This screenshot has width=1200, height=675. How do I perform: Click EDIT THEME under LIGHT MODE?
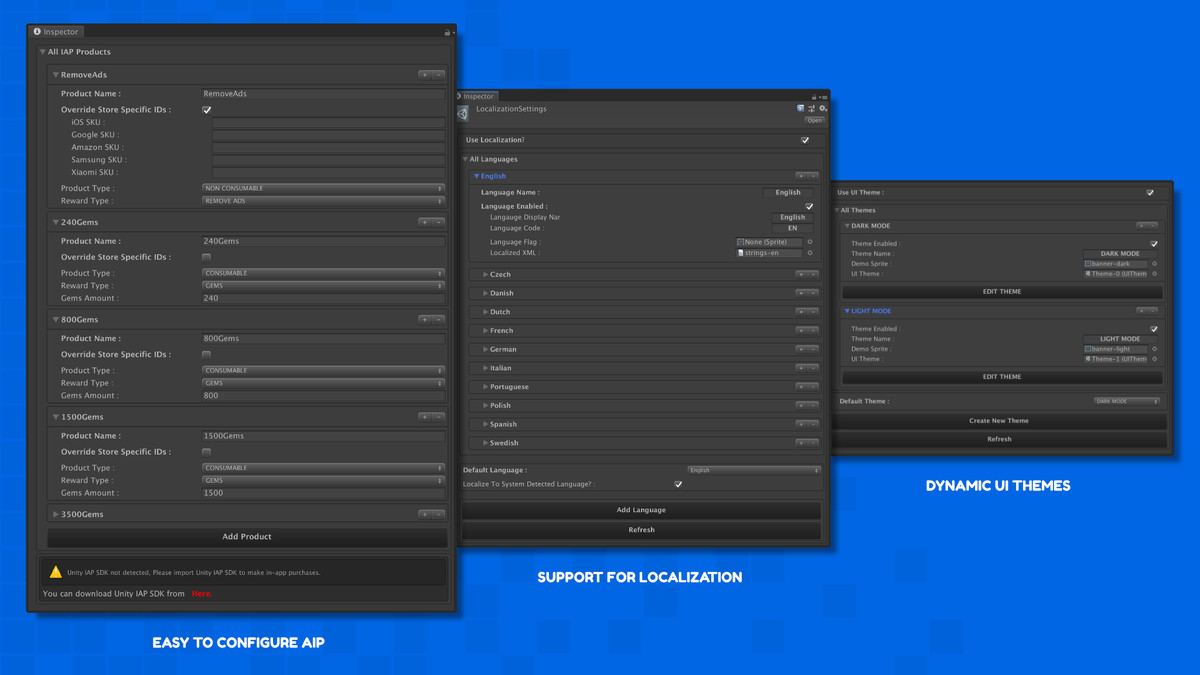coord(1002,377)
